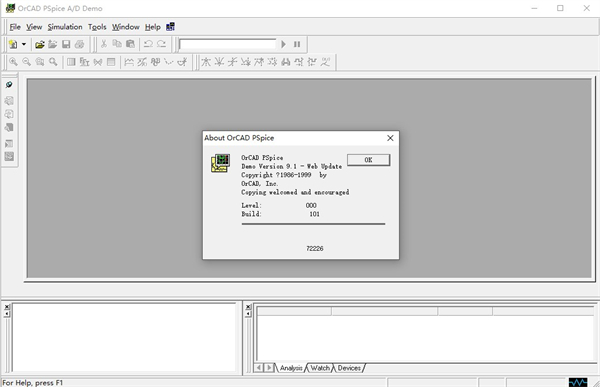
Task: Click the Print icon in toolbar
Action: click(x=79, y=44)
